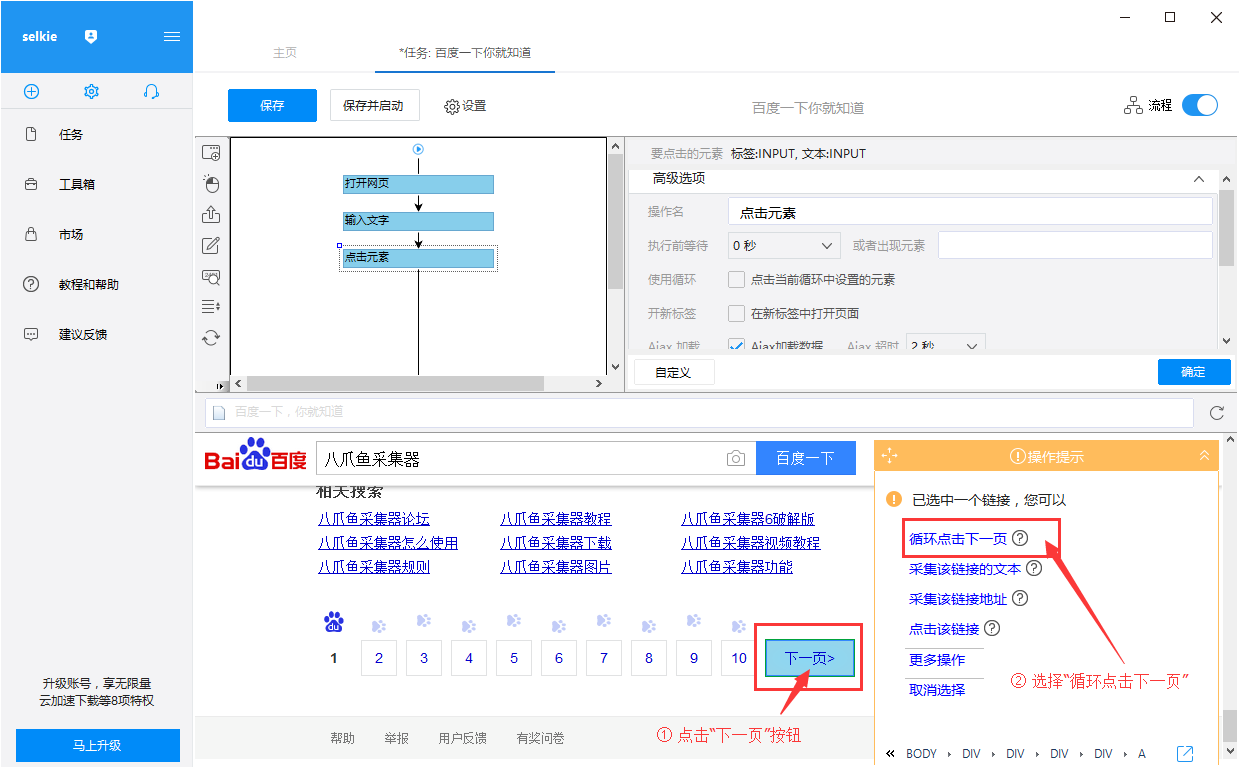Select the Extract Data tool icon

click(211, 215)
